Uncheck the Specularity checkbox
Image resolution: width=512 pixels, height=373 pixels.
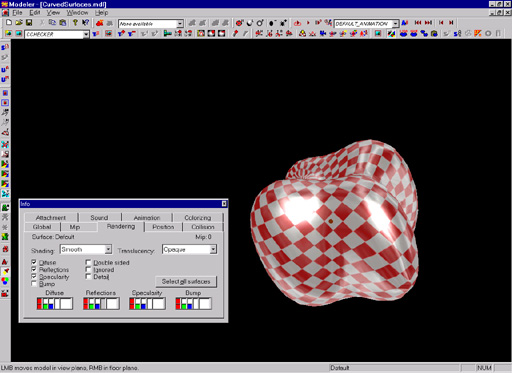coord(34,276)
